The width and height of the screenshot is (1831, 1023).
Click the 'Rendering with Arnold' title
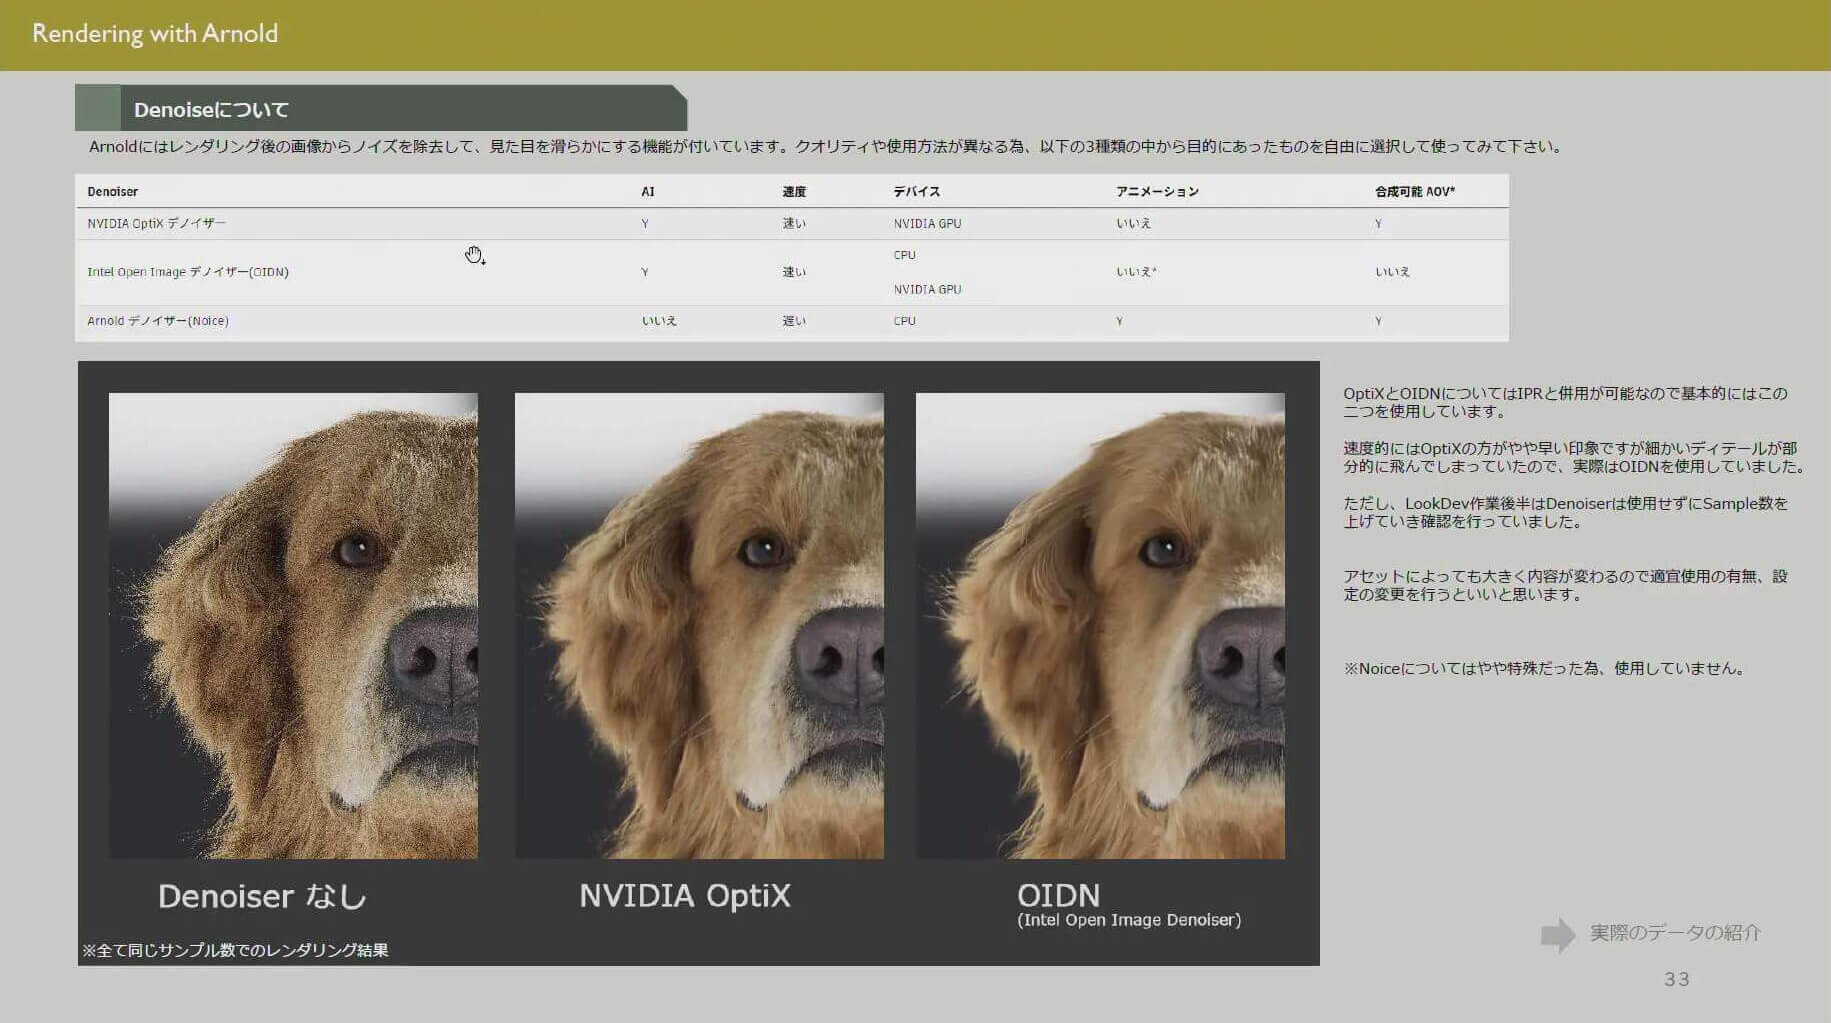155,33
